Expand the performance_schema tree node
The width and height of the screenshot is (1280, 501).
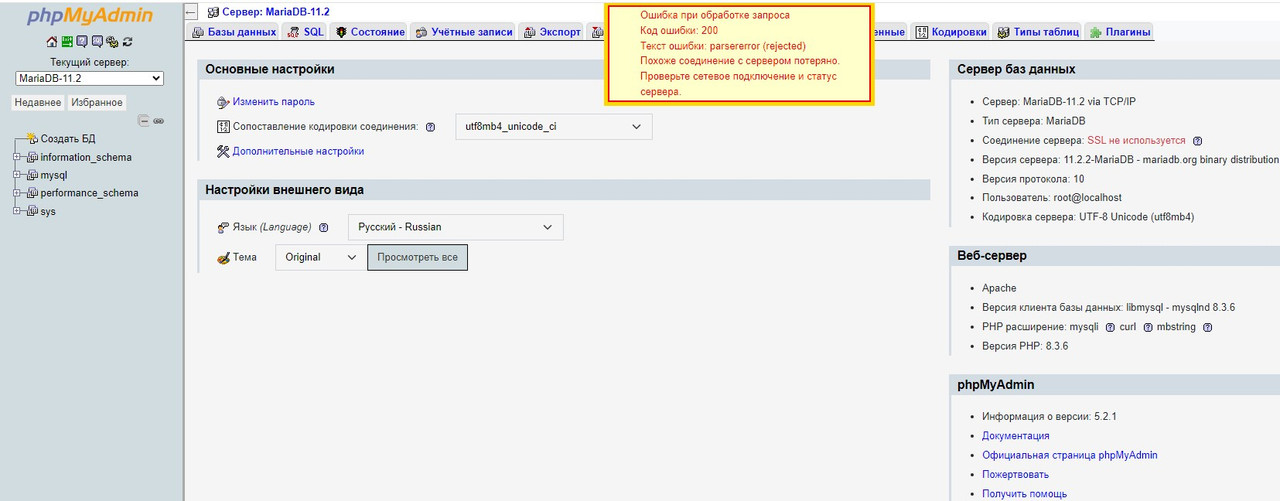[x=17, y=193]
